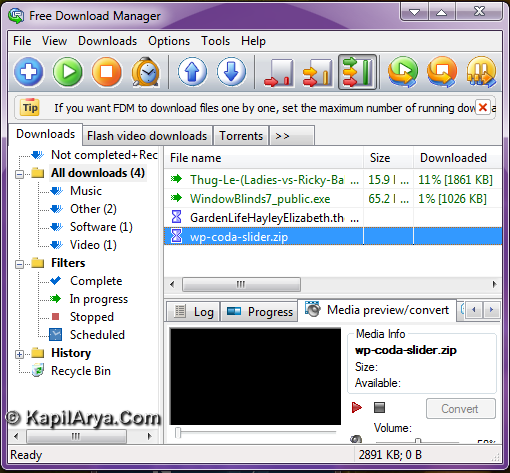Open the Downloads menu
The image size is (510, 473).
click(x=107, y=41)
